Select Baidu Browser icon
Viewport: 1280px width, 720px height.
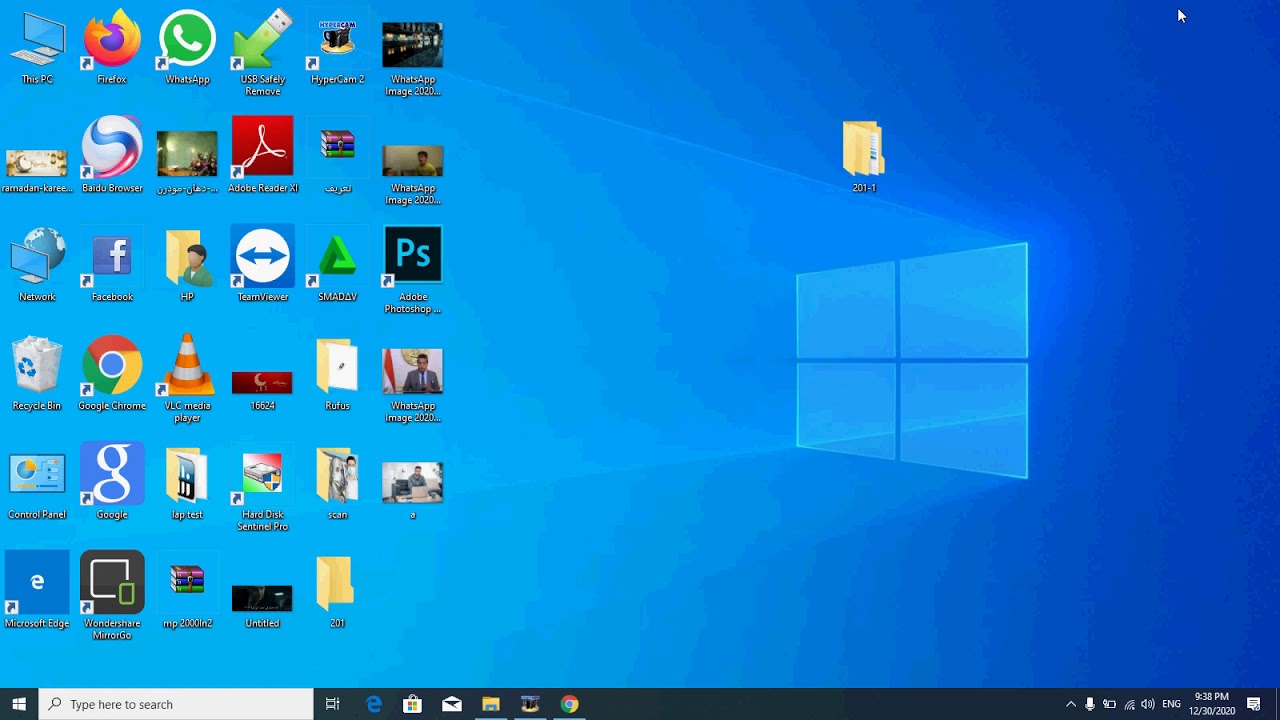[112, 155]
